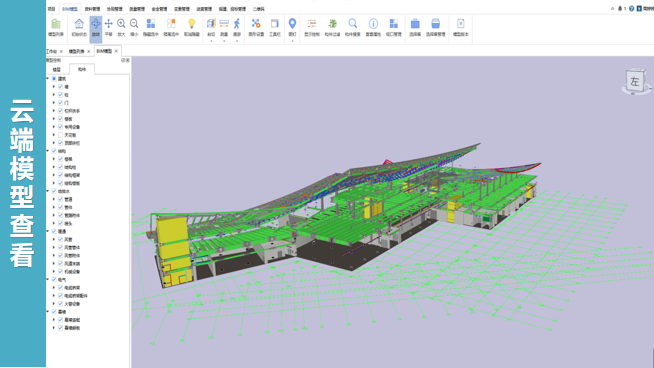Image resolution: width=654 pixels, height=368 pixels.
Task: Collapse the 结构 (structure) tree group arrow
Action: (x=48, y=151)
